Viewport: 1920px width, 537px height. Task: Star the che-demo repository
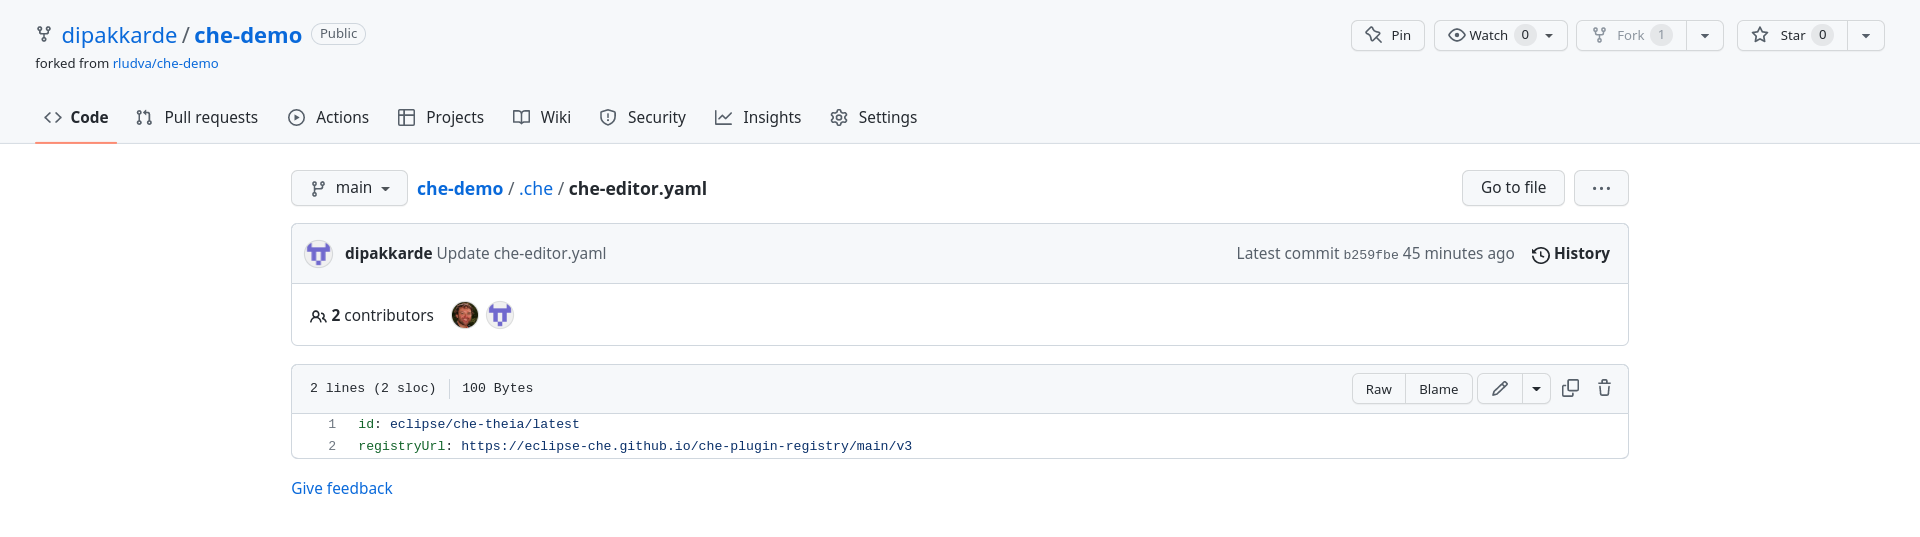pos(1791,35)
